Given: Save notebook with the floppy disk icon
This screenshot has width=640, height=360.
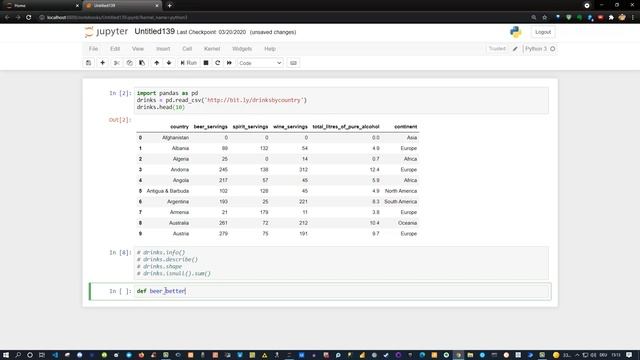Looking at the screenshot, I should [89, 63].
